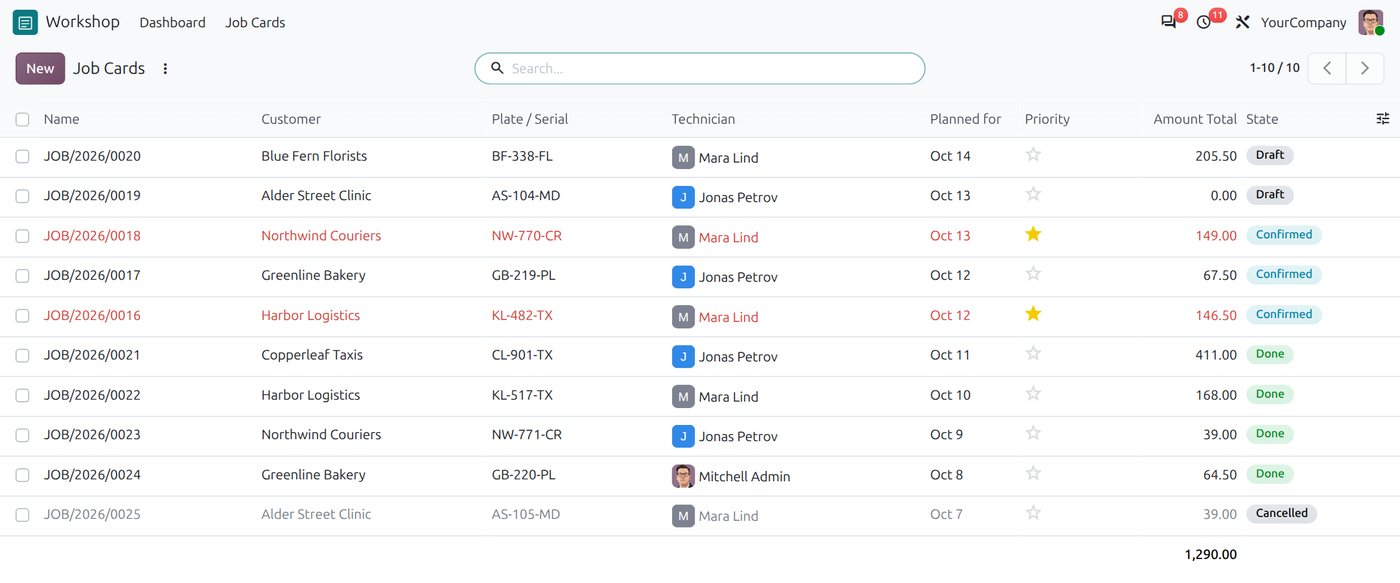Click the Workshop app title
The height and width of the screenshot is (583, 1400).
(82, 22)
